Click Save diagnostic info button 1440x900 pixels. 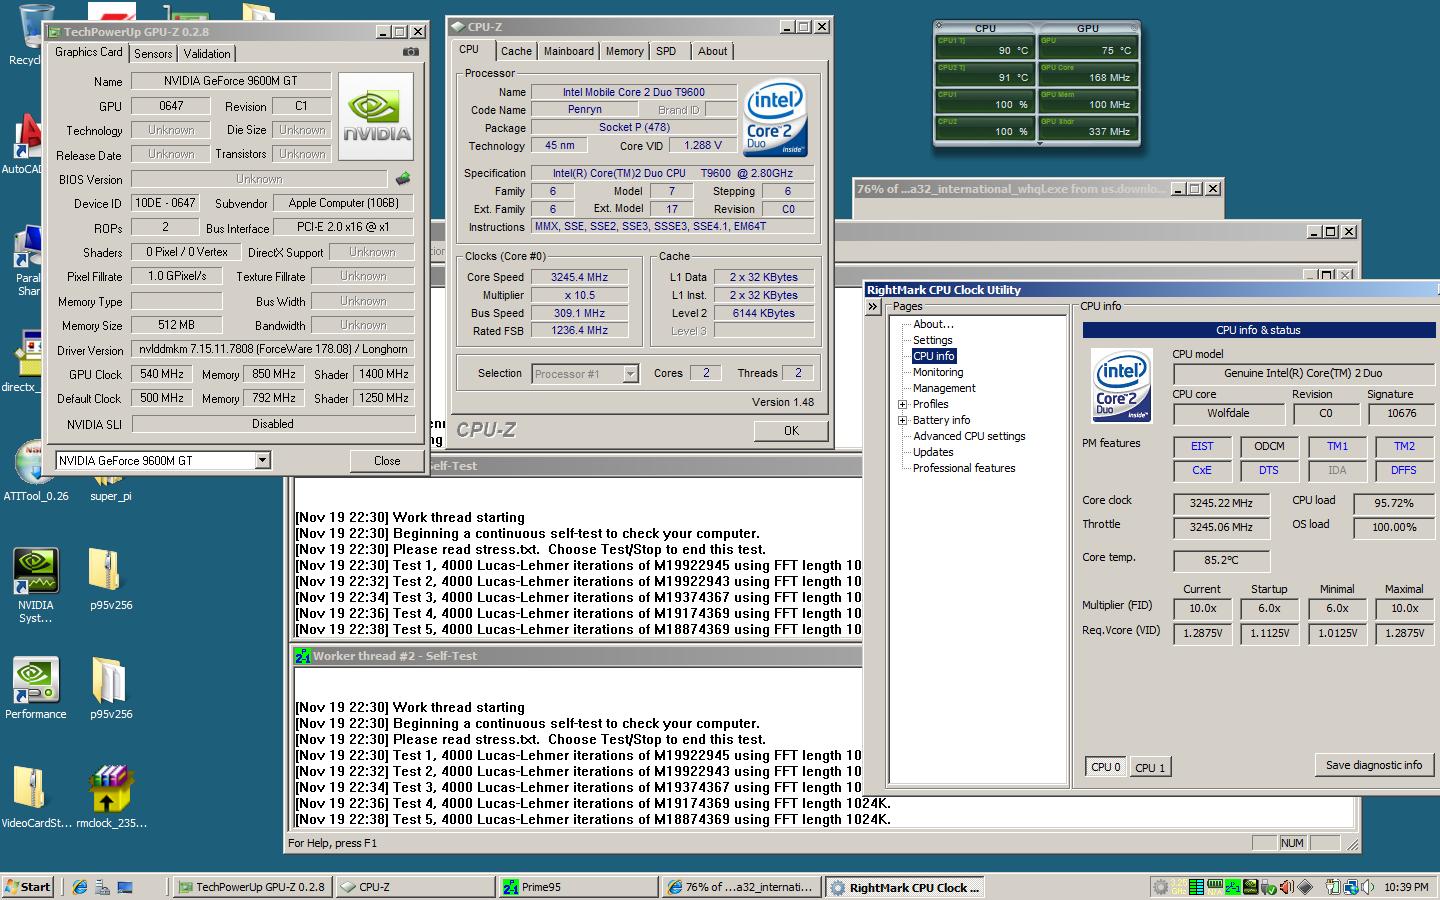(1374, 765)
